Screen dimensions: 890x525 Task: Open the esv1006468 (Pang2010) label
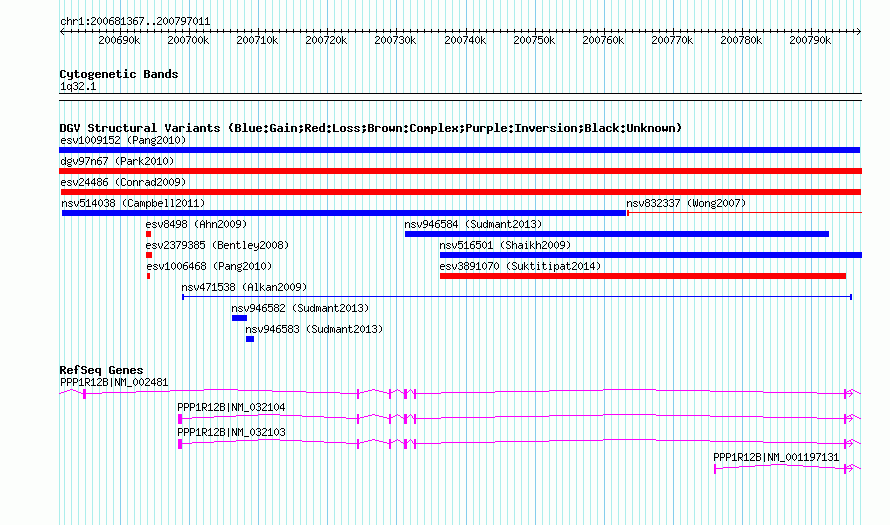[x=209, y=266]
